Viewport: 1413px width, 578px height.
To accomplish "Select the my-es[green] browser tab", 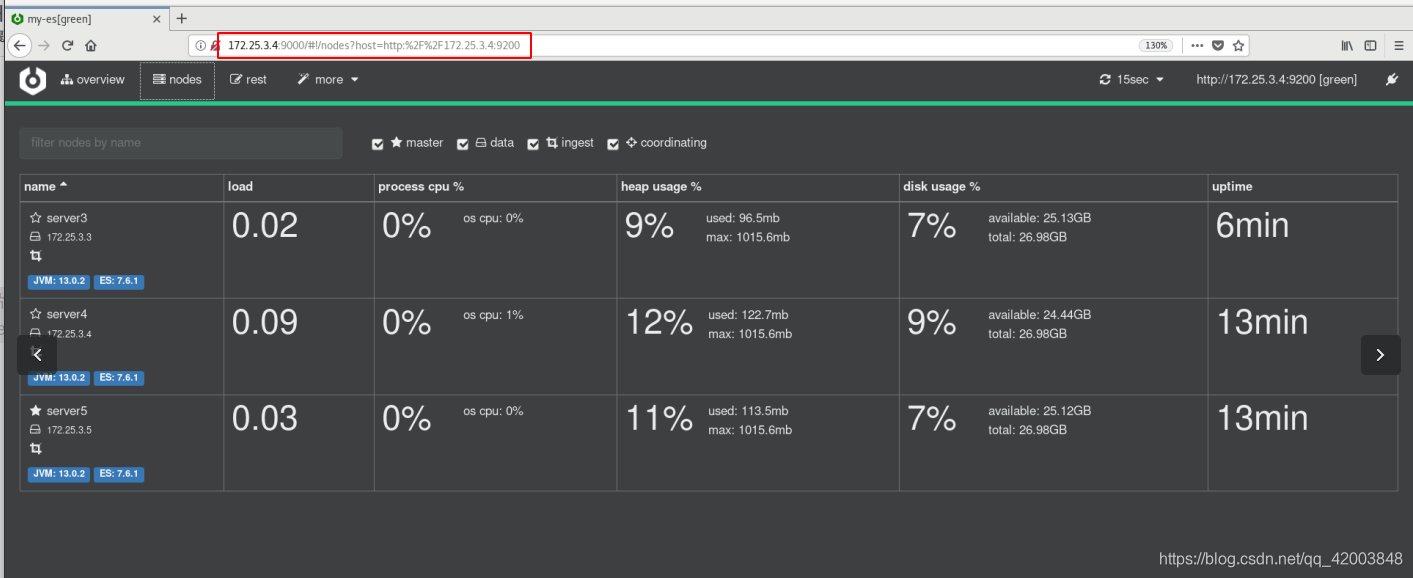I will point(89,18).
